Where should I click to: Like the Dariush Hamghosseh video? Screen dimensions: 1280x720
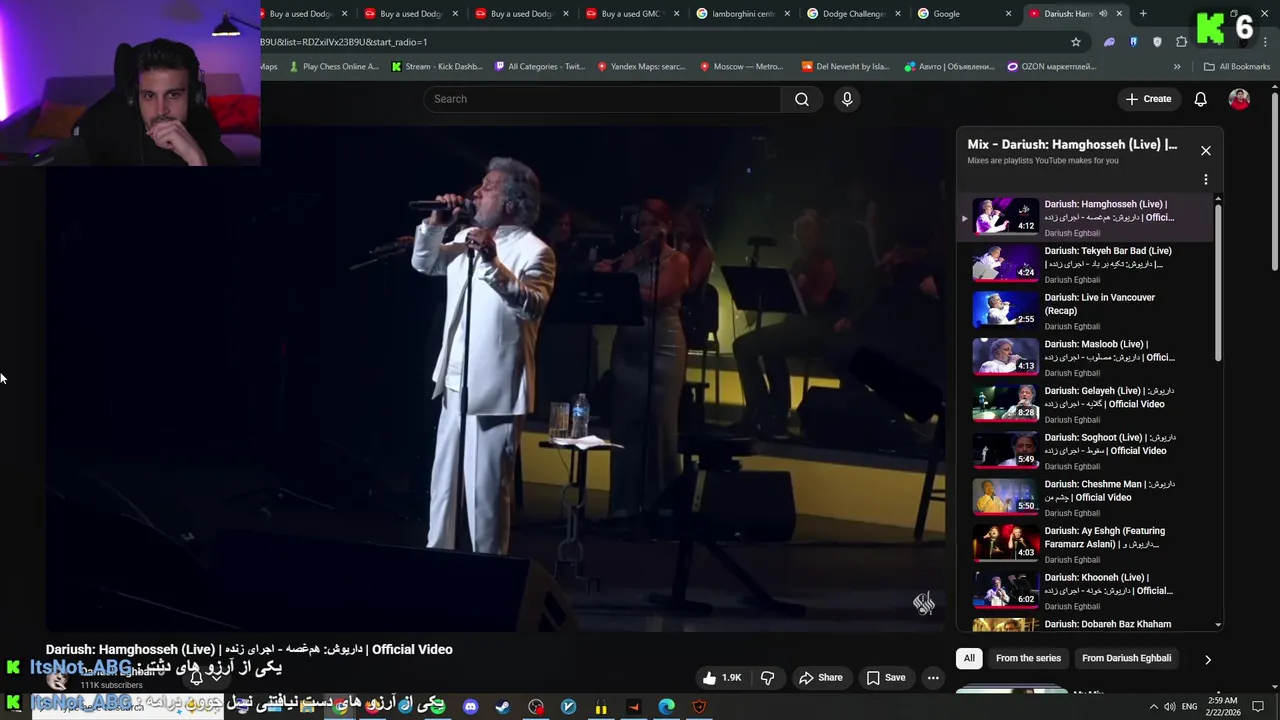(x=722, y=678)
